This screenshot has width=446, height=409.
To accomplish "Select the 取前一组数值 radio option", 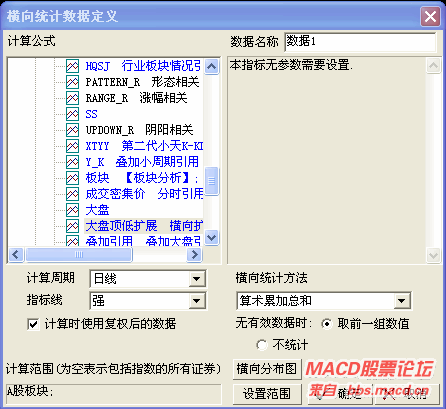I will 327,324.
